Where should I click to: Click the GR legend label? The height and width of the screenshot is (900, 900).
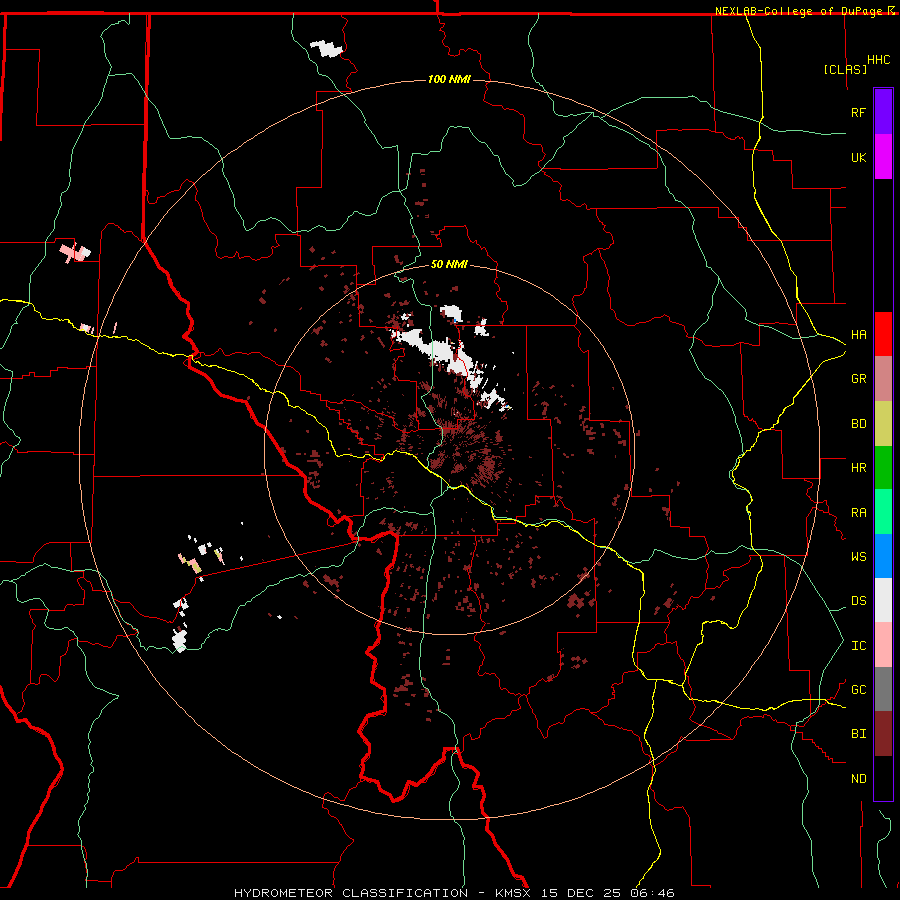tap(858, 379)
